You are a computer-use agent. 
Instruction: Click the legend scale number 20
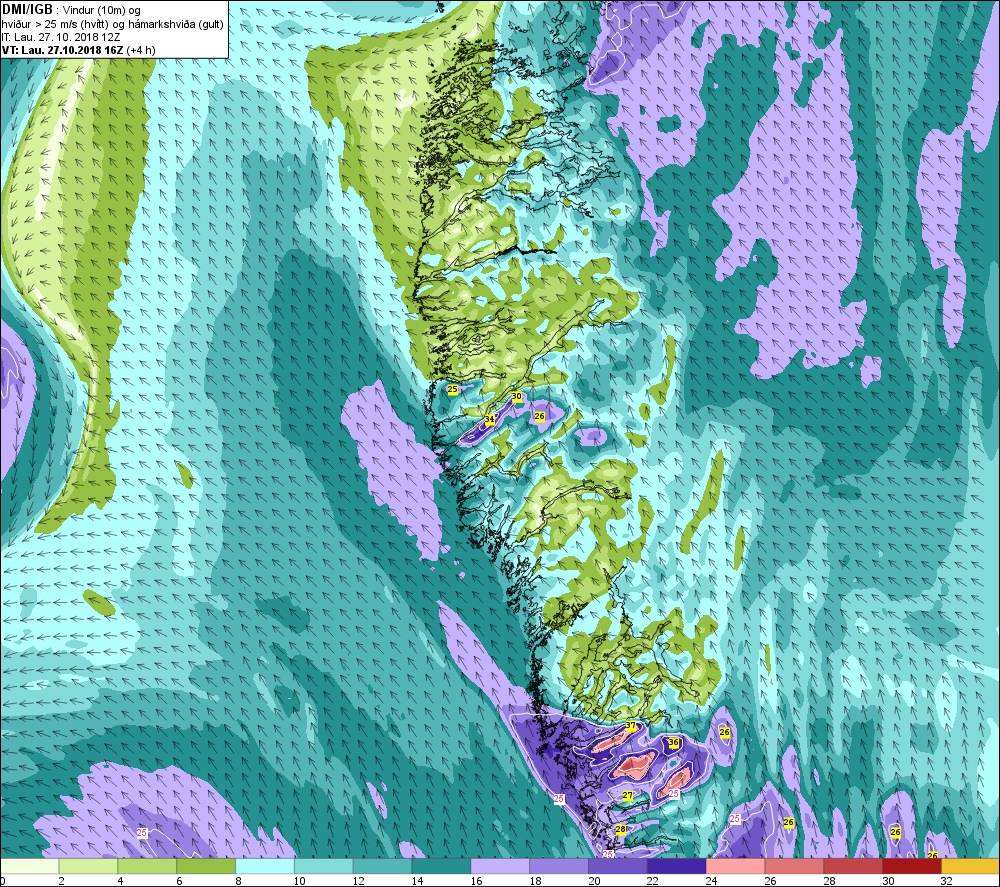(594, 881)
